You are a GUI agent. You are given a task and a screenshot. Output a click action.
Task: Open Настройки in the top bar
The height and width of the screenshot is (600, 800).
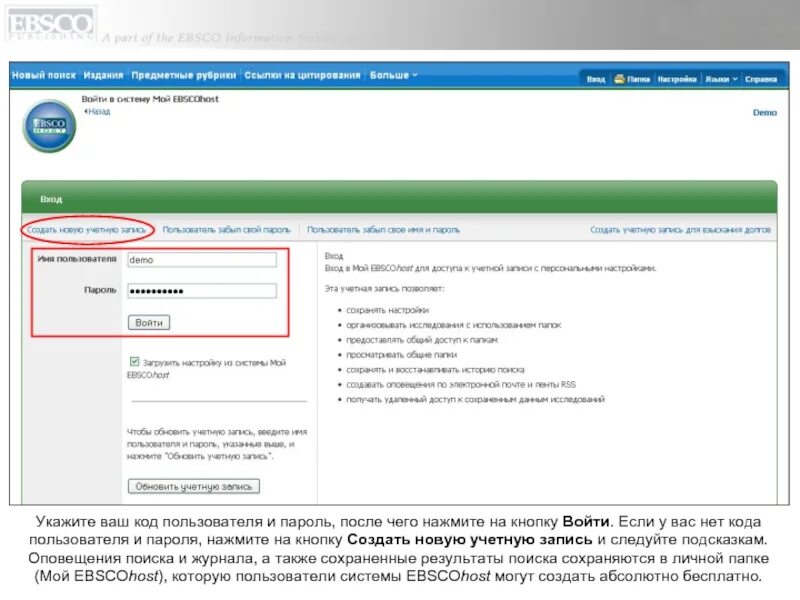[x=677, y=79]
